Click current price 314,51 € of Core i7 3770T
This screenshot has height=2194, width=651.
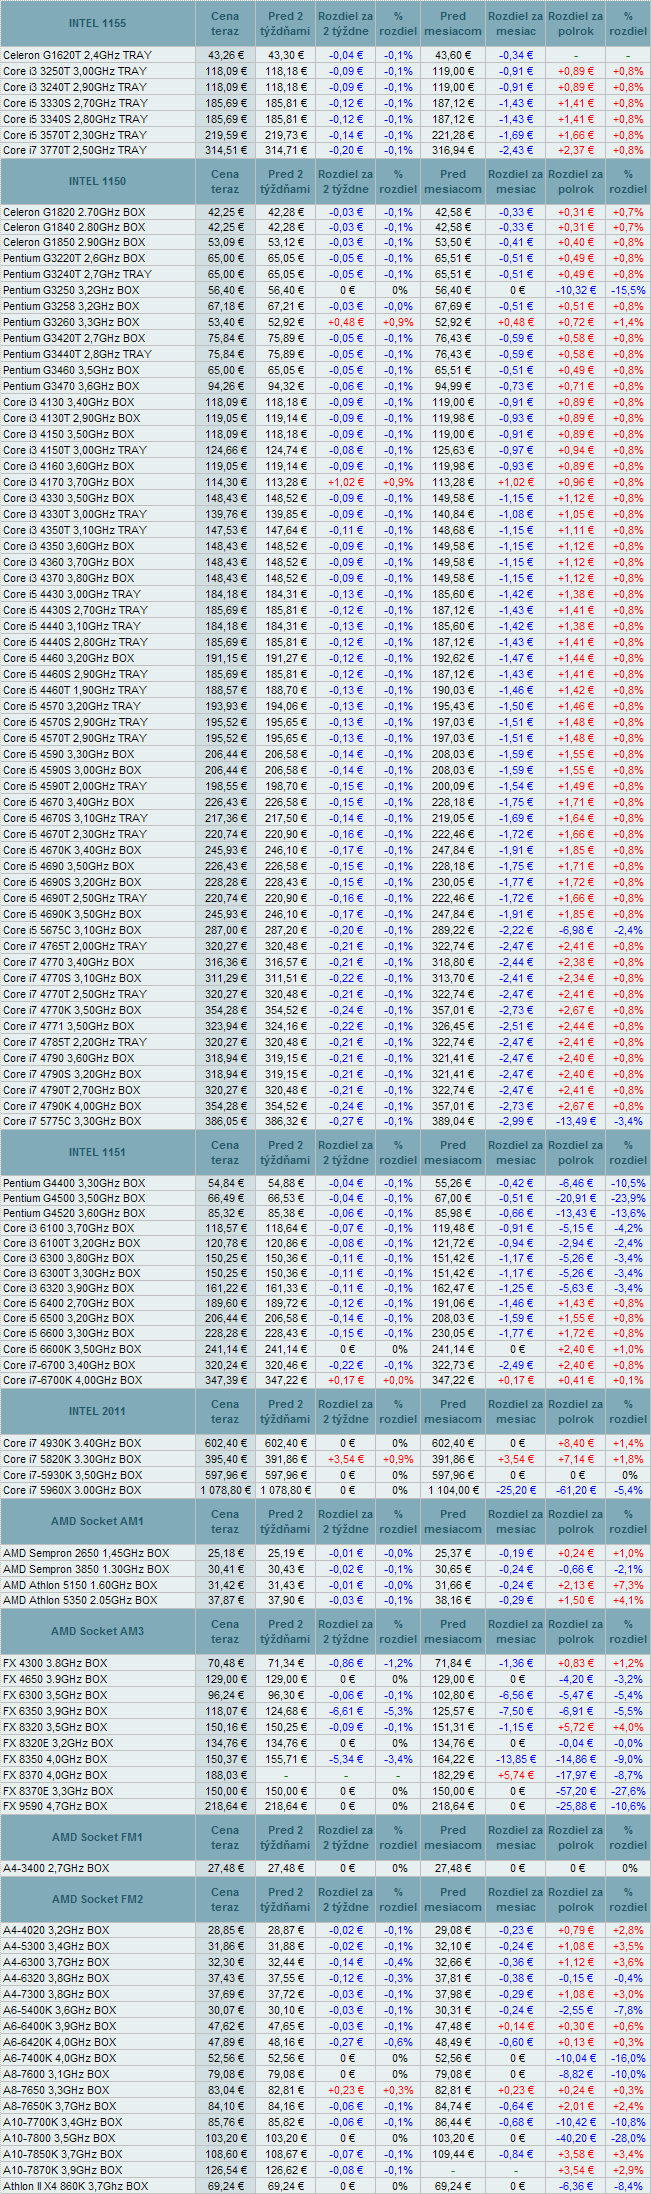tap(226, 150)
